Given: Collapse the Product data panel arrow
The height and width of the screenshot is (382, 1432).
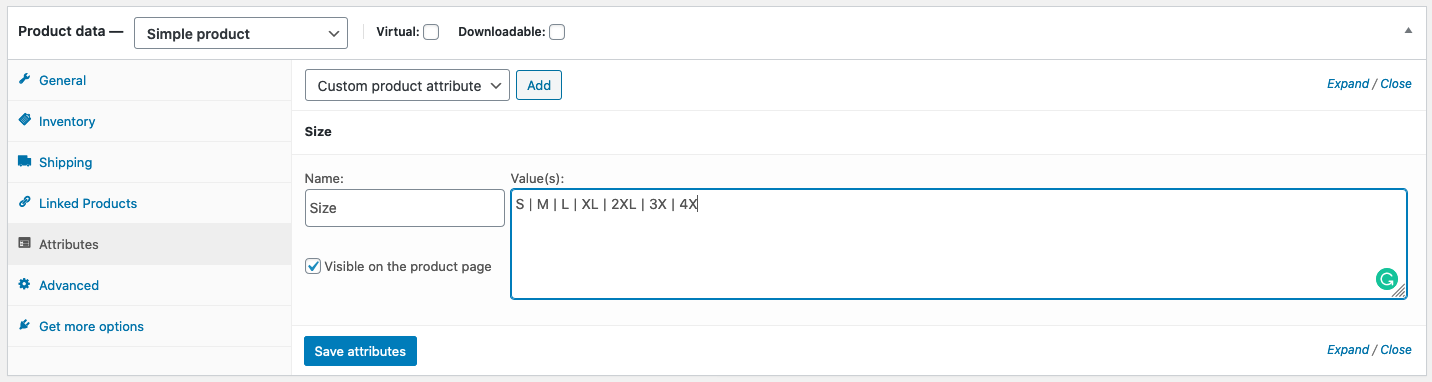Looking at the screenshot, I should pos(1408,31).
